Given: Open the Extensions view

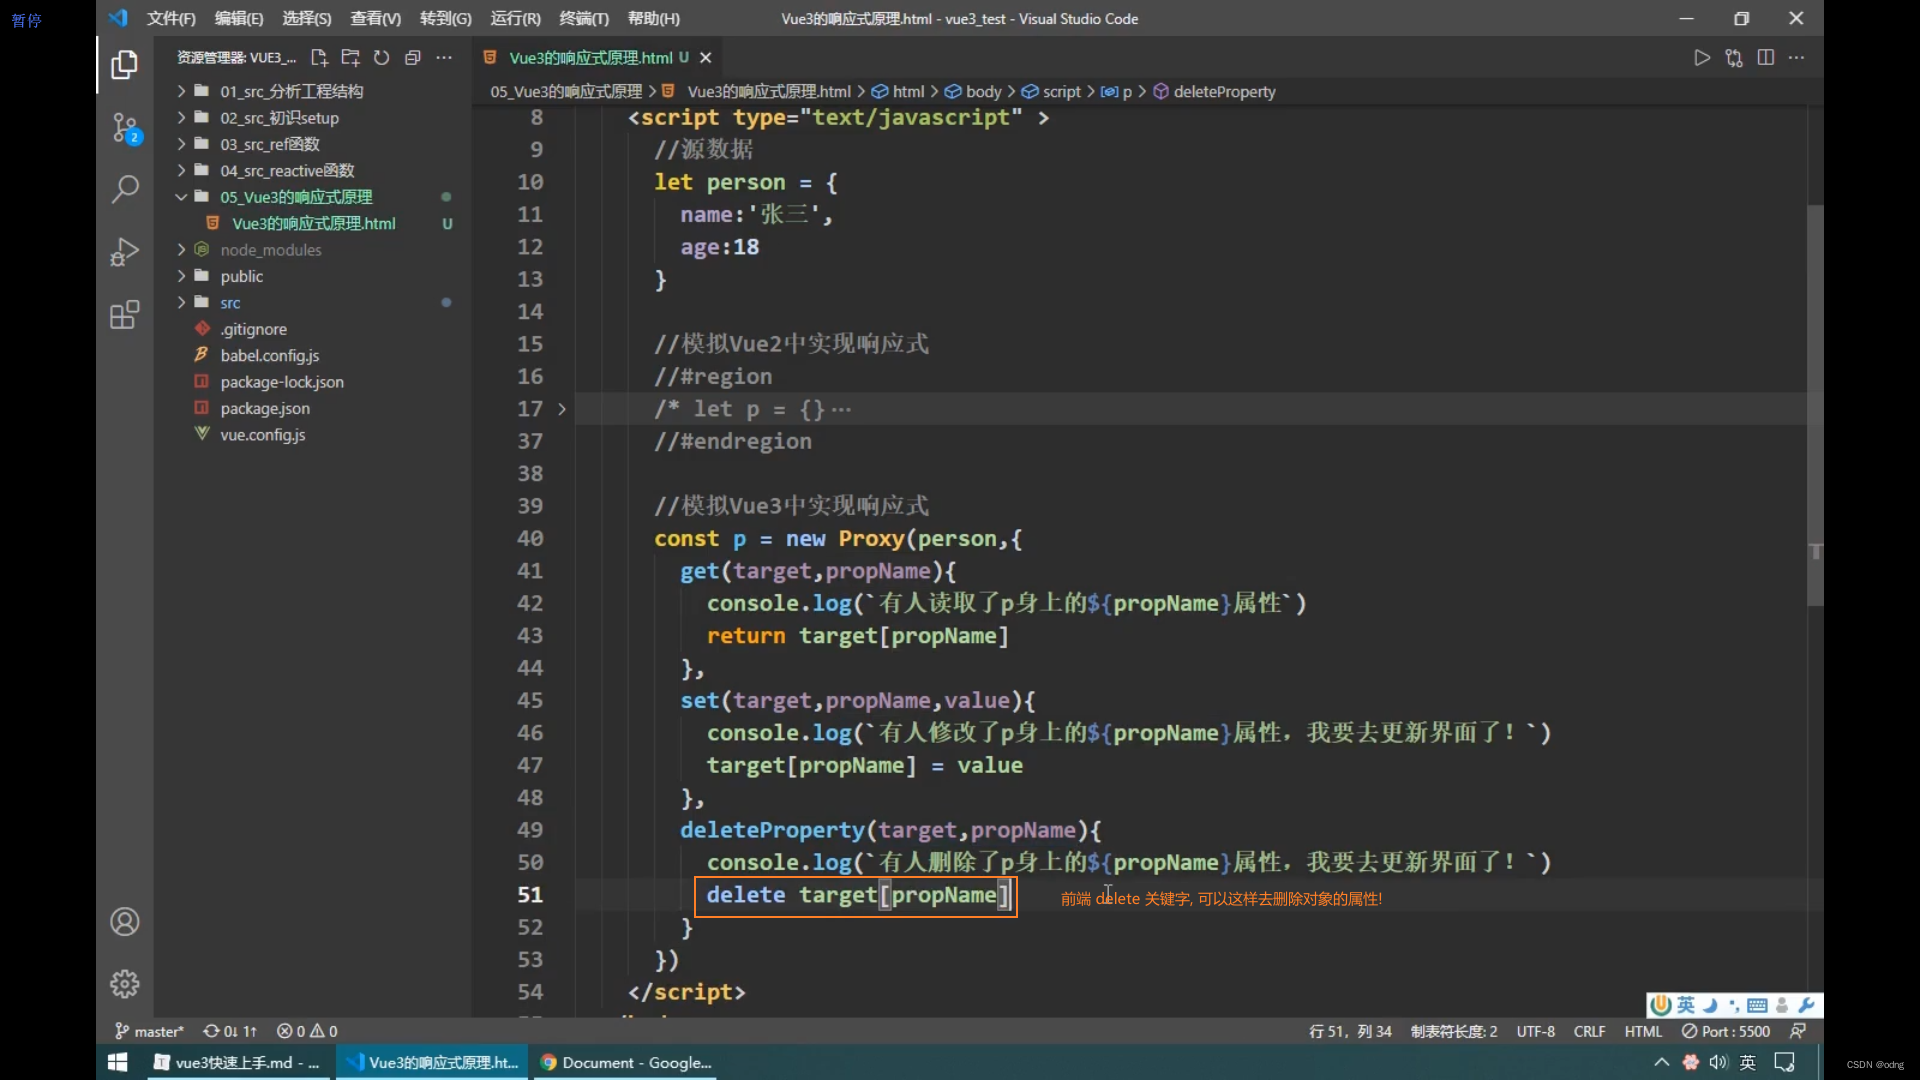Looking at the screenshot, I should point(124,315).
